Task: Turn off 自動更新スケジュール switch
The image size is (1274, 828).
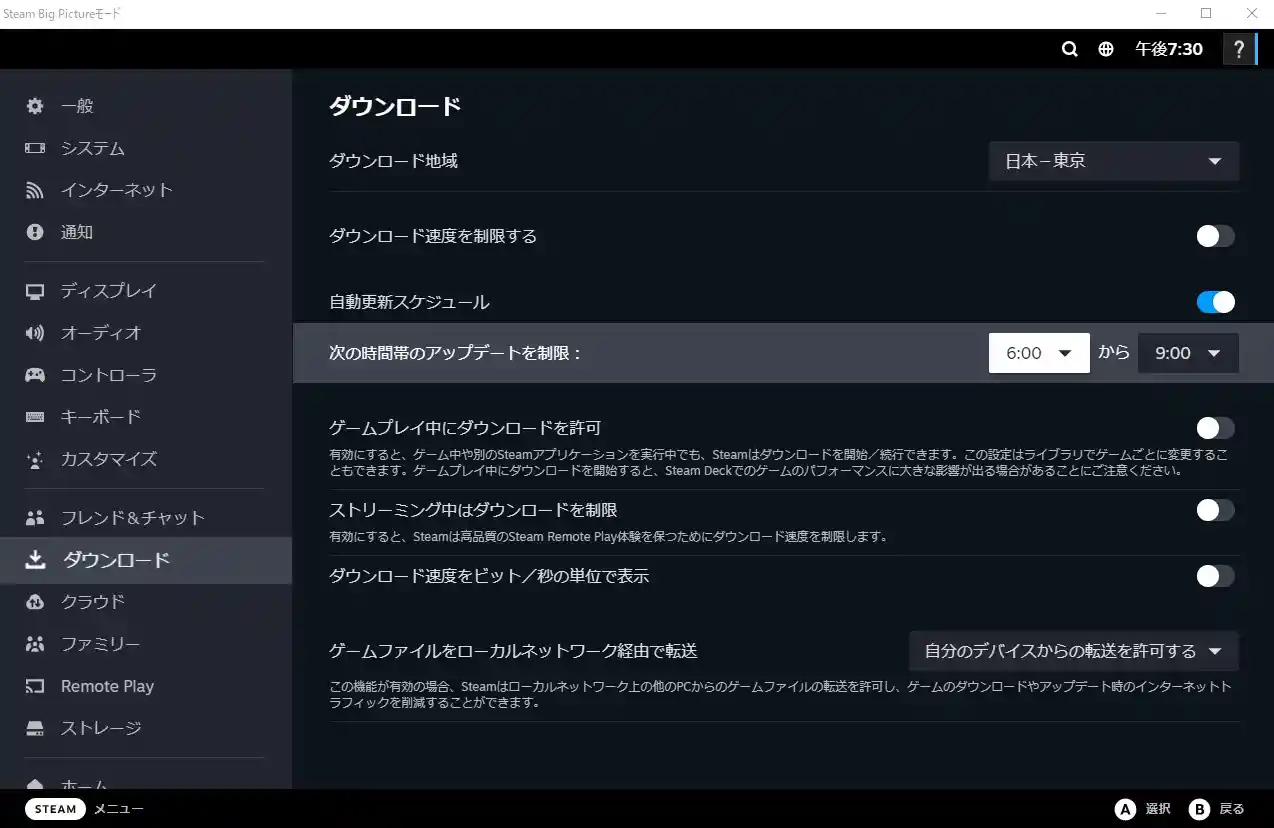Action: click(1215, 302)
